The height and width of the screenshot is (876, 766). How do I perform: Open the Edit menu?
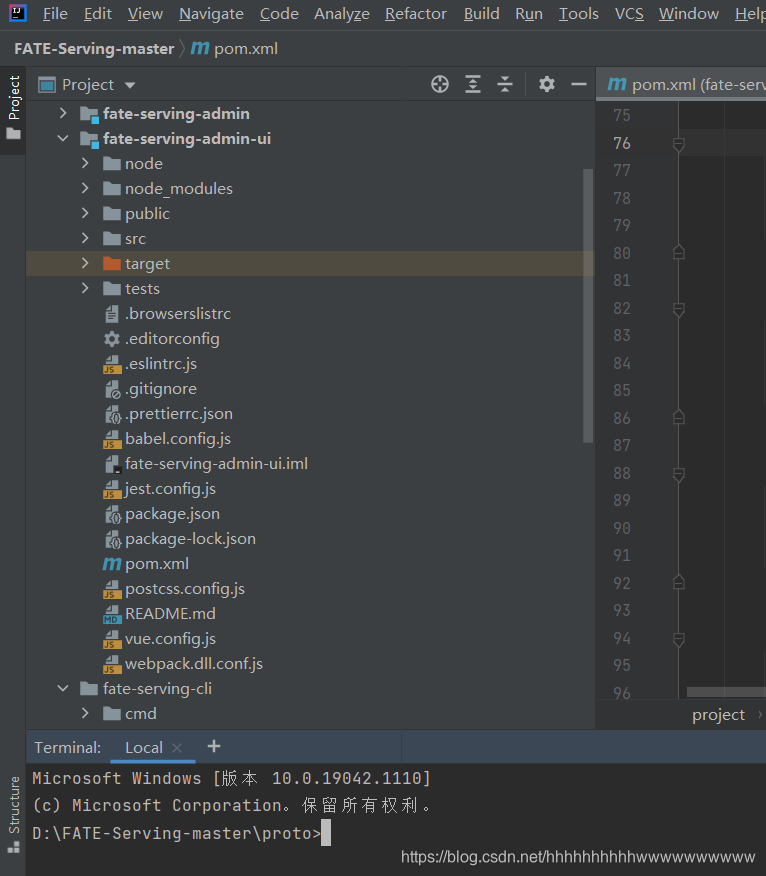(98, 13)
